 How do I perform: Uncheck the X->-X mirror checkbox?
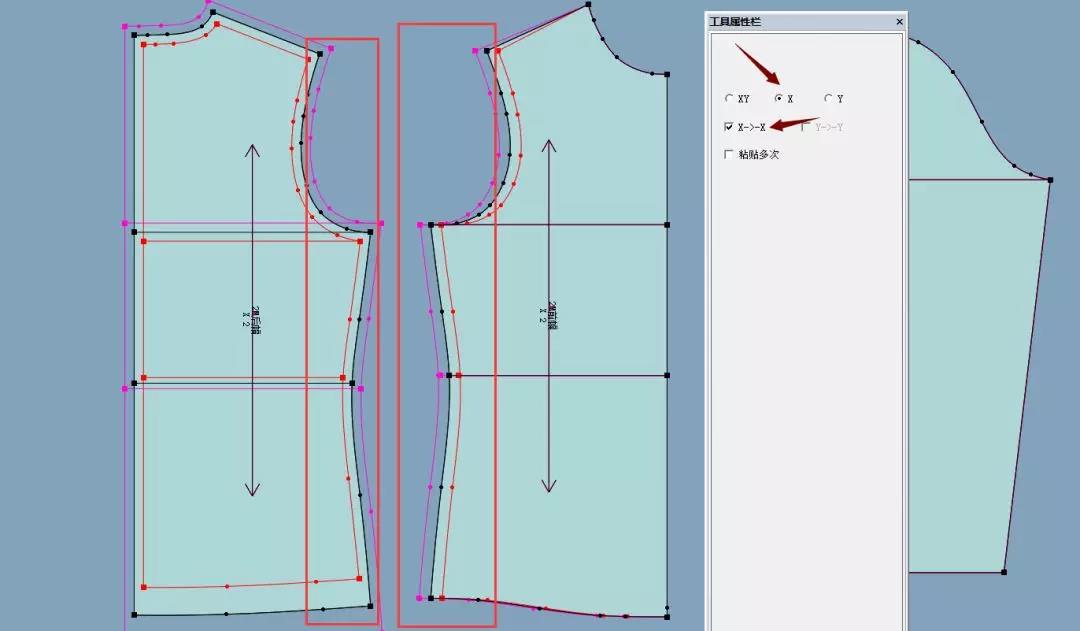coord(729,127)
